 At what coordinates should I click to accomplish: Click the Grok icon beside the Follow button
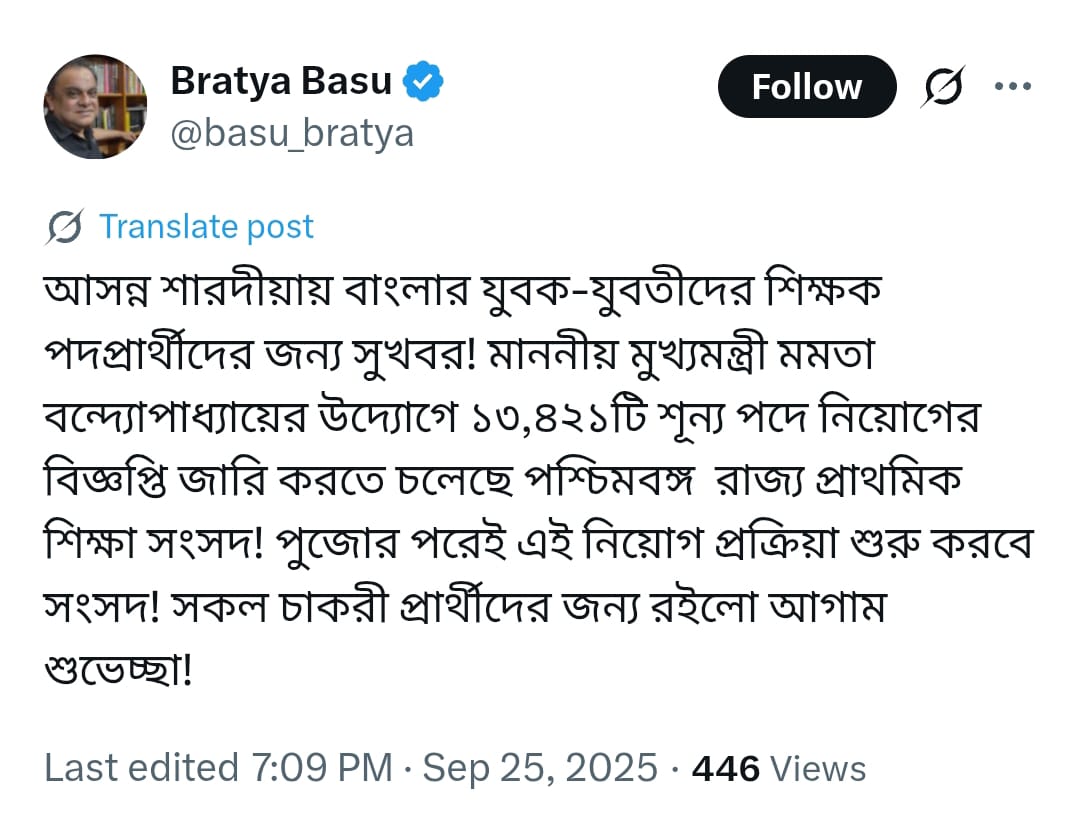click(x=943, y=87)
